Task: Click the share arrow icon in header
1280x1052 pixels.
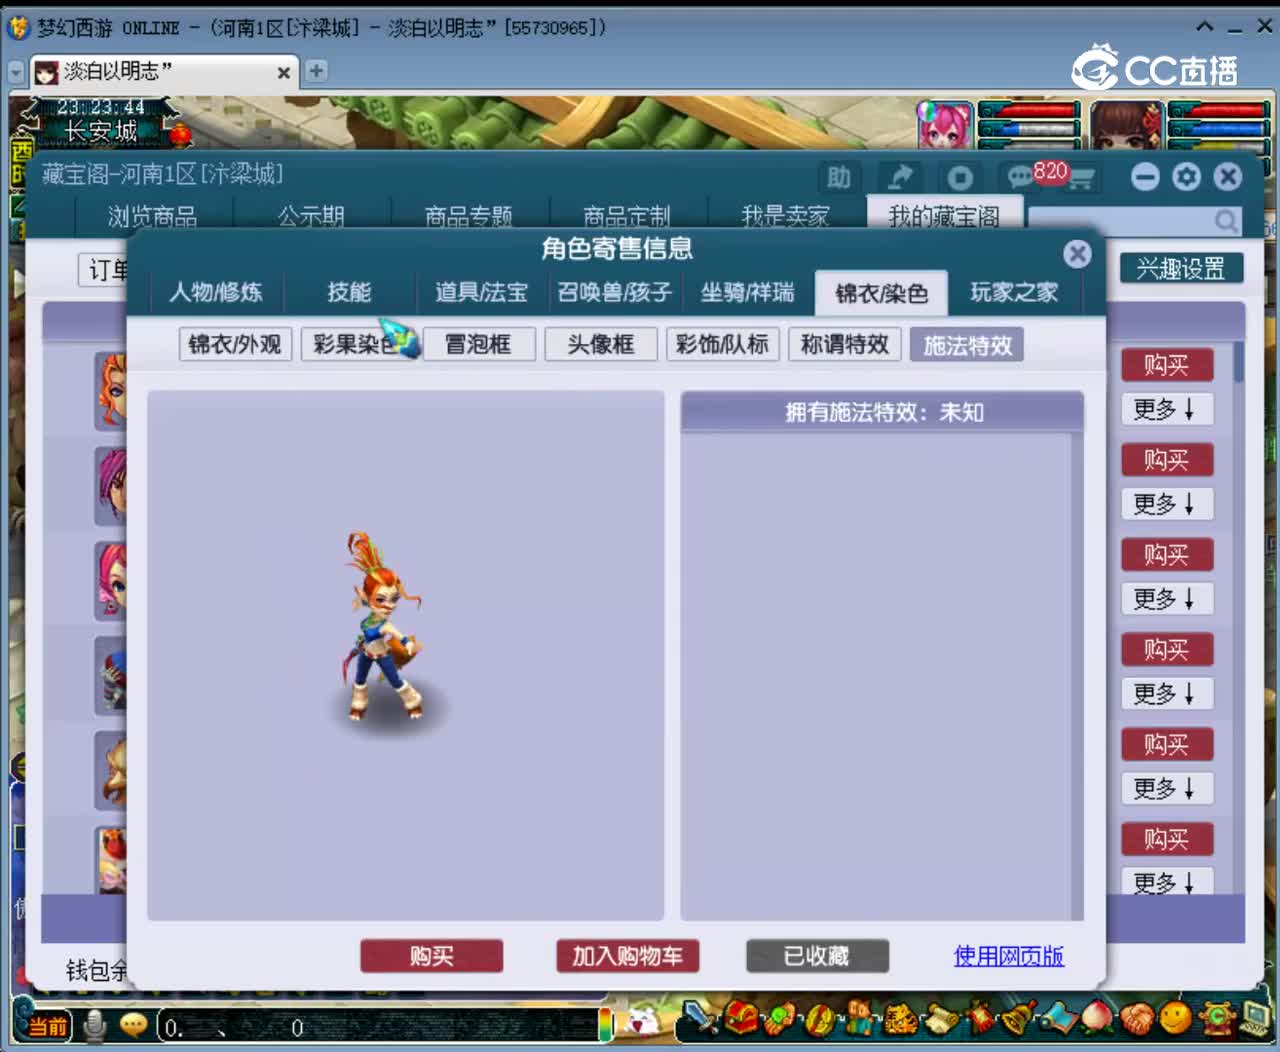Action: 900,178
